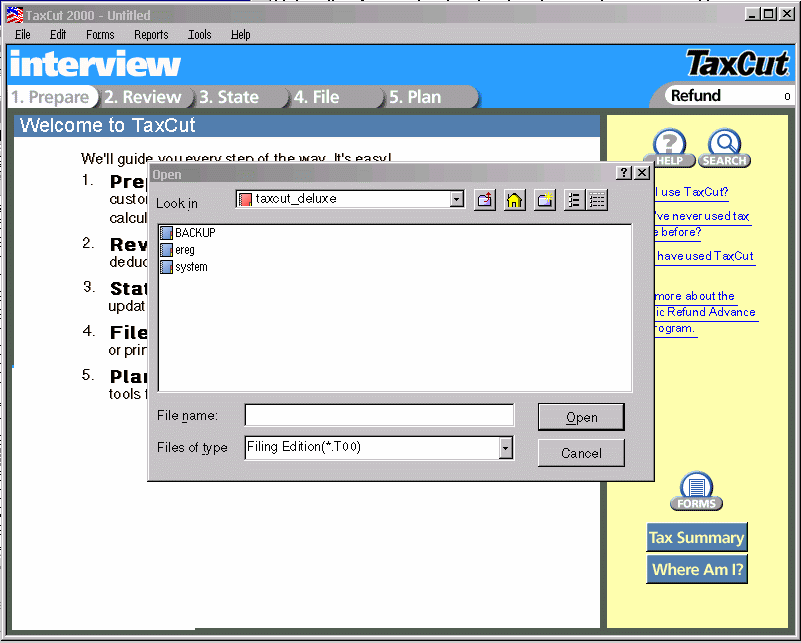Expand the Files of type dropdown arrow
Screen dimensions: 801x643
(506, 448)
